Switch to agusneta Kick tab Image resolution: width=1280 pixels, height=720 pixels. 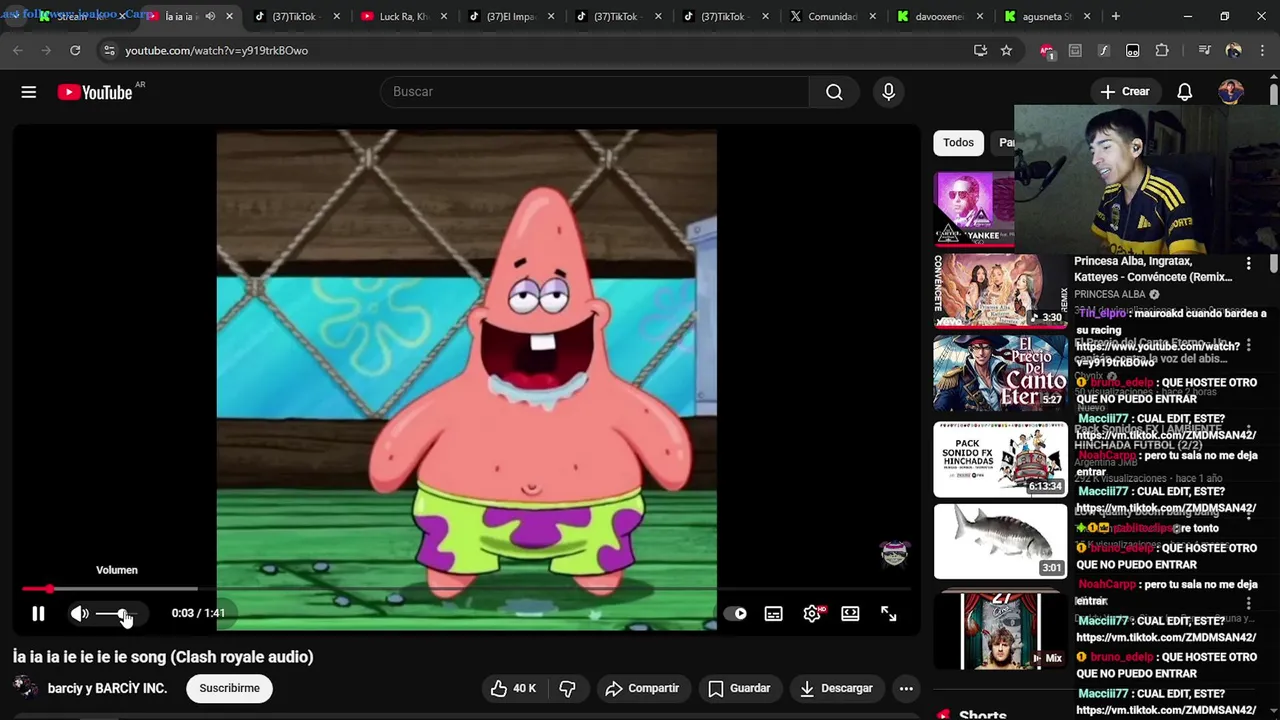(x=1047, y=16)
